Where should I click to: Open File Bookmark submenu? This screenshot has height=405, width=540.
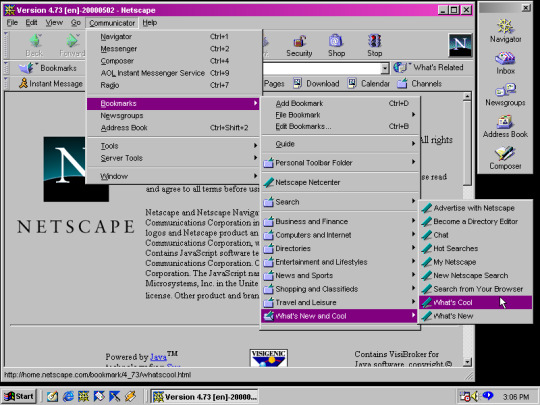pos(340,115)
